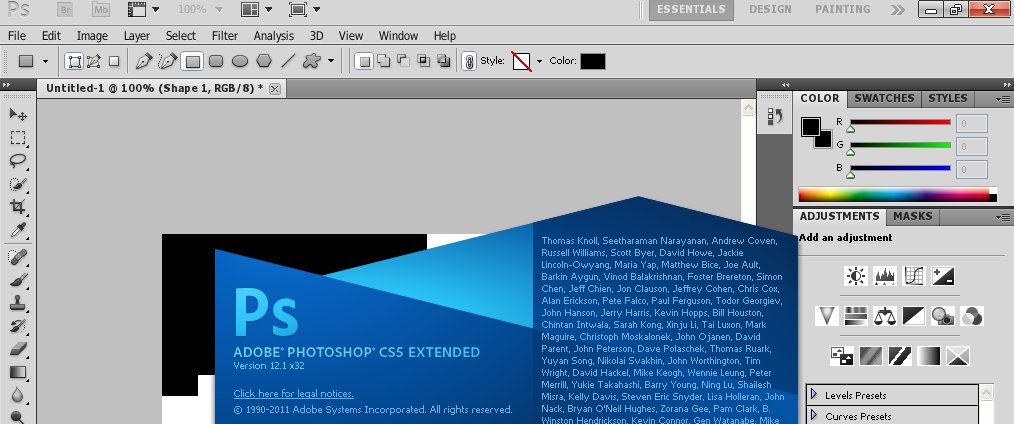Viewport: 1014px width, 424px height.
Task: Select the Spot Healing Brush tool
Action: pyautogui.click(x=18, y=257)
